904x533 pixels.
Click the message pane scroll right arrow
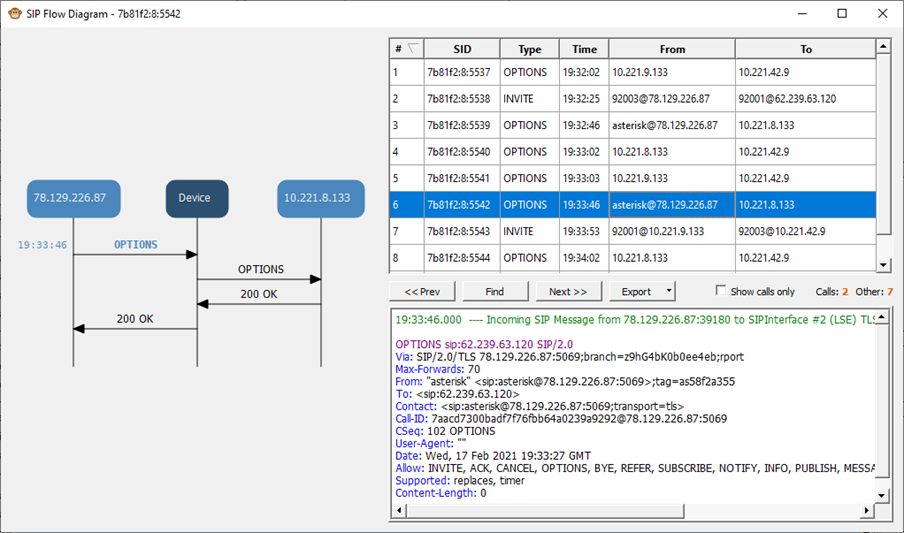[x=867, y=510]
